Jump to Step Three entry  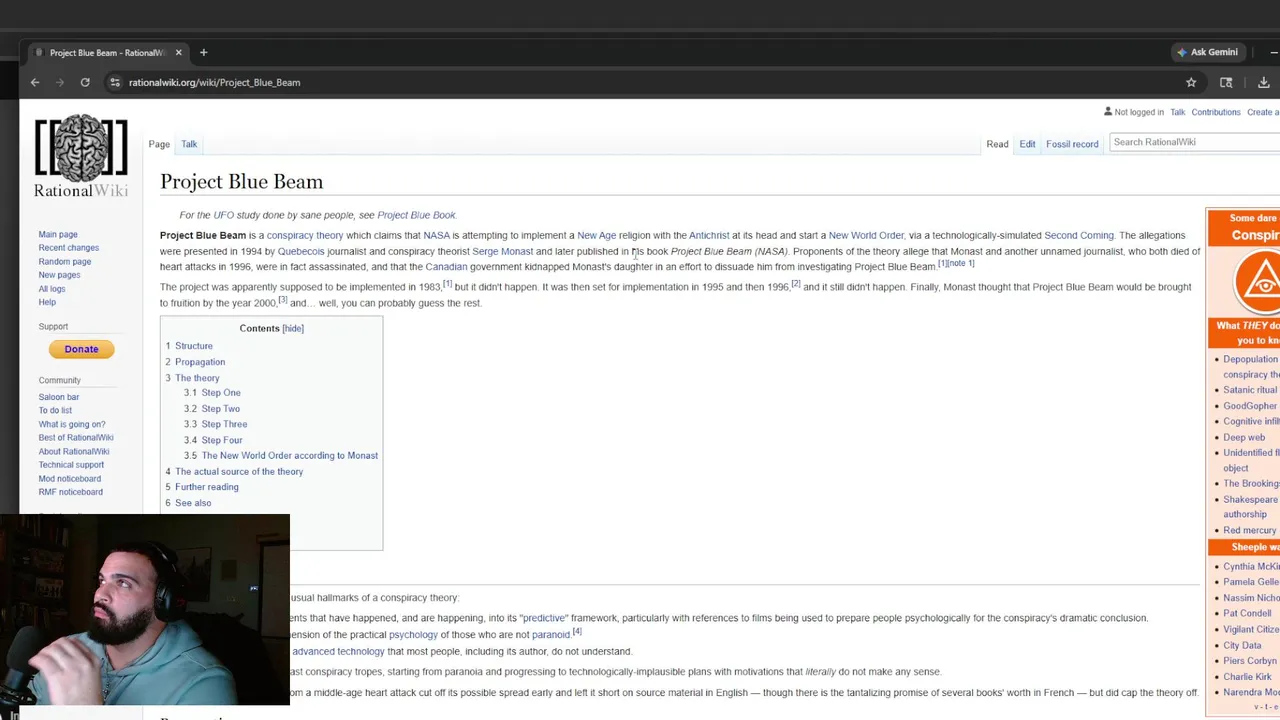[224, 424]
